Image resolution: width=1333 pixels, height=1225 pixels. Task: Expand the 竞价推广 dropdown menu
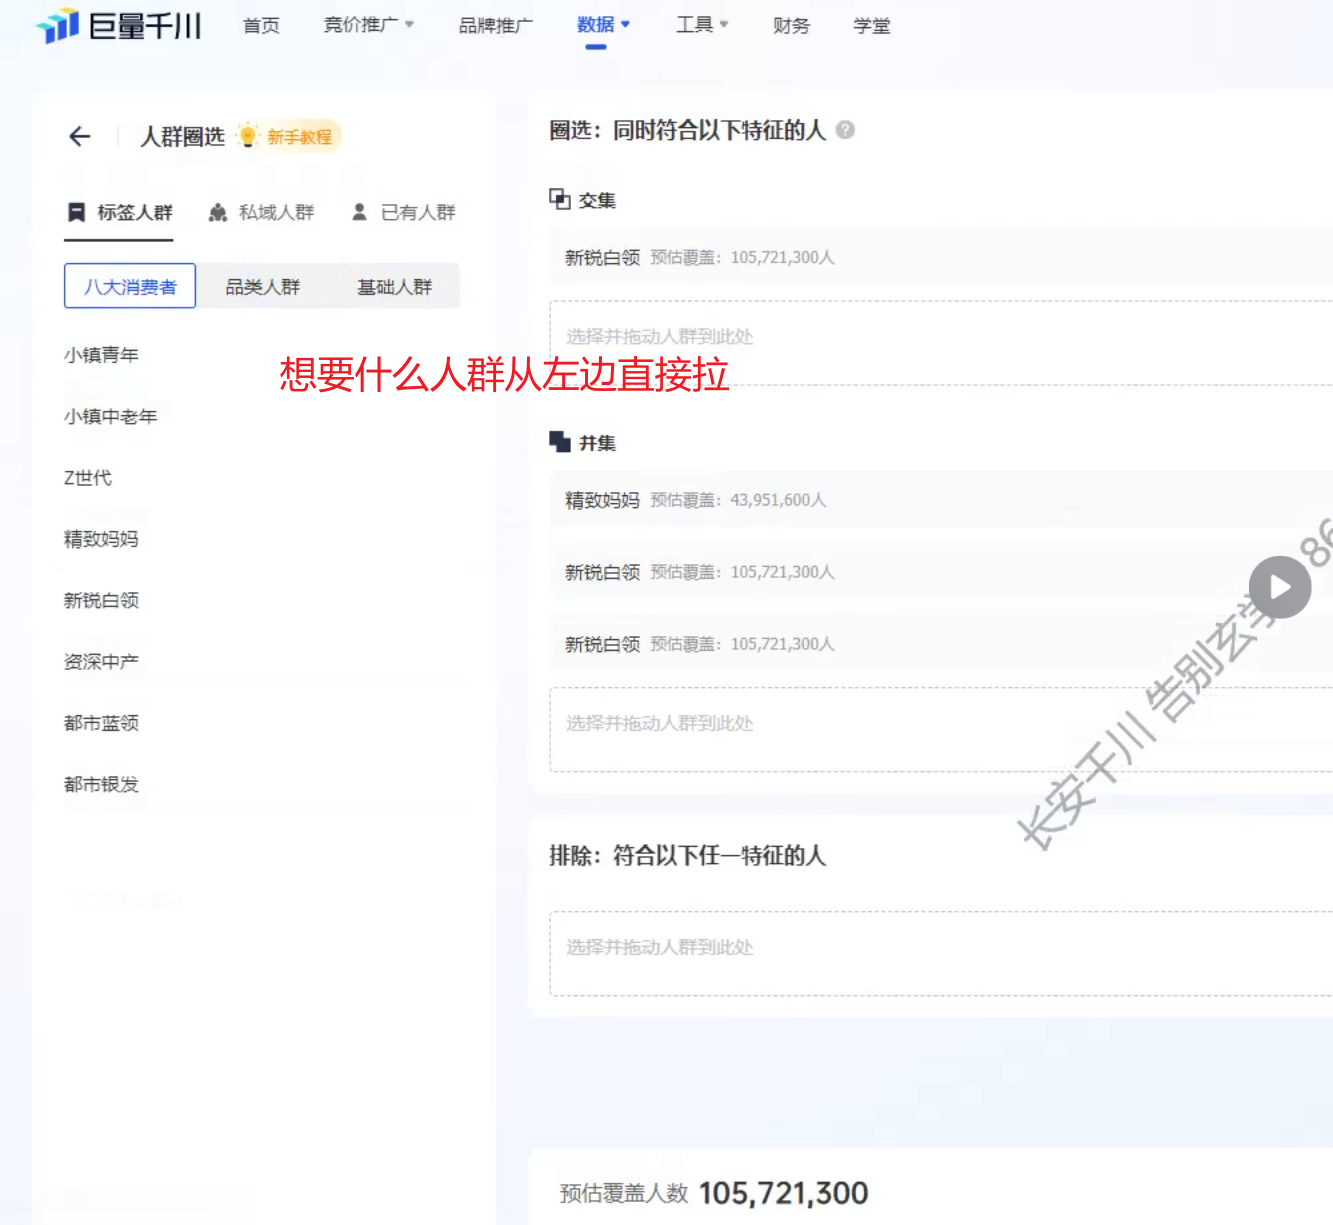368,25
